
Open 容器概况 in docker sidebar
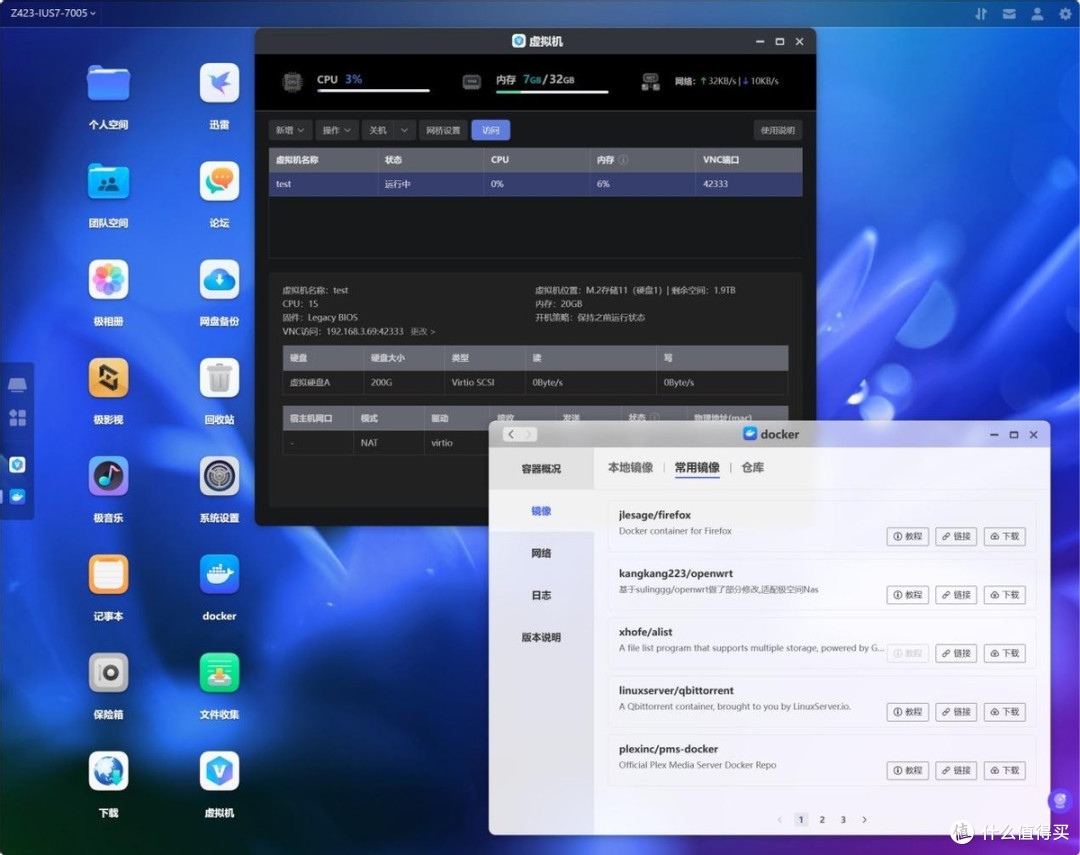[x=541, y=468]
